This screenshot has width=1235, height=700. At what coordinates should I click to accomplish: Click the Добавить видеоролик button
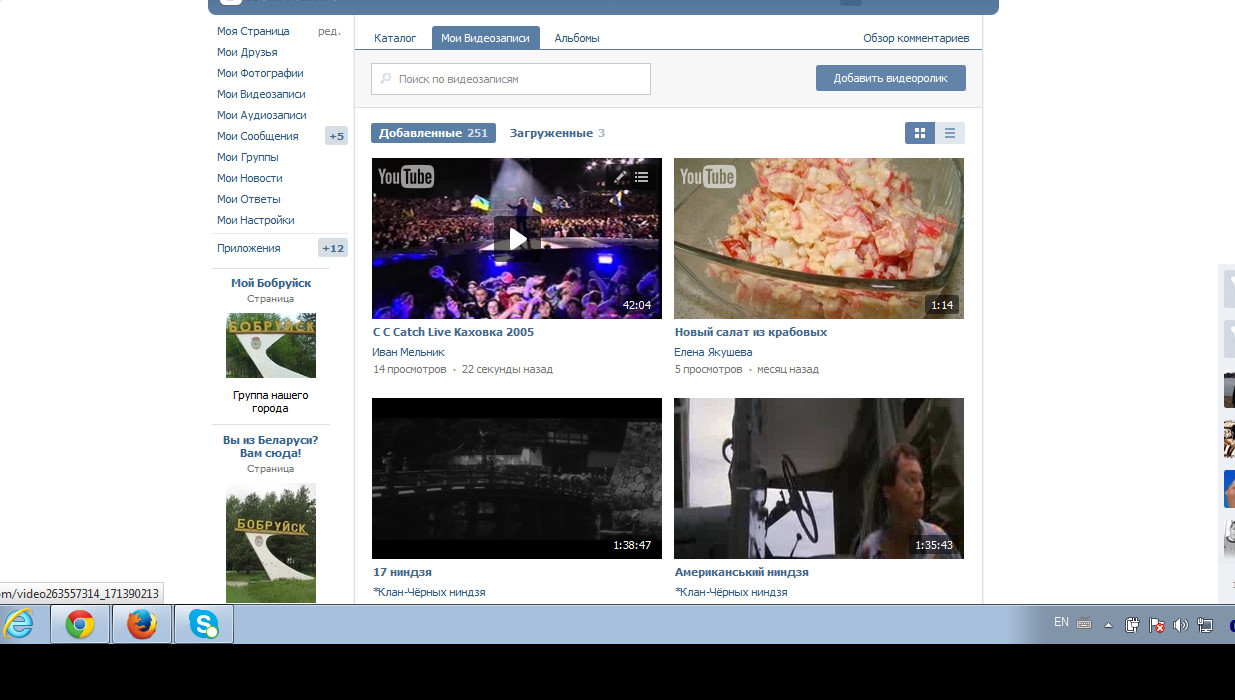(890, 78)
